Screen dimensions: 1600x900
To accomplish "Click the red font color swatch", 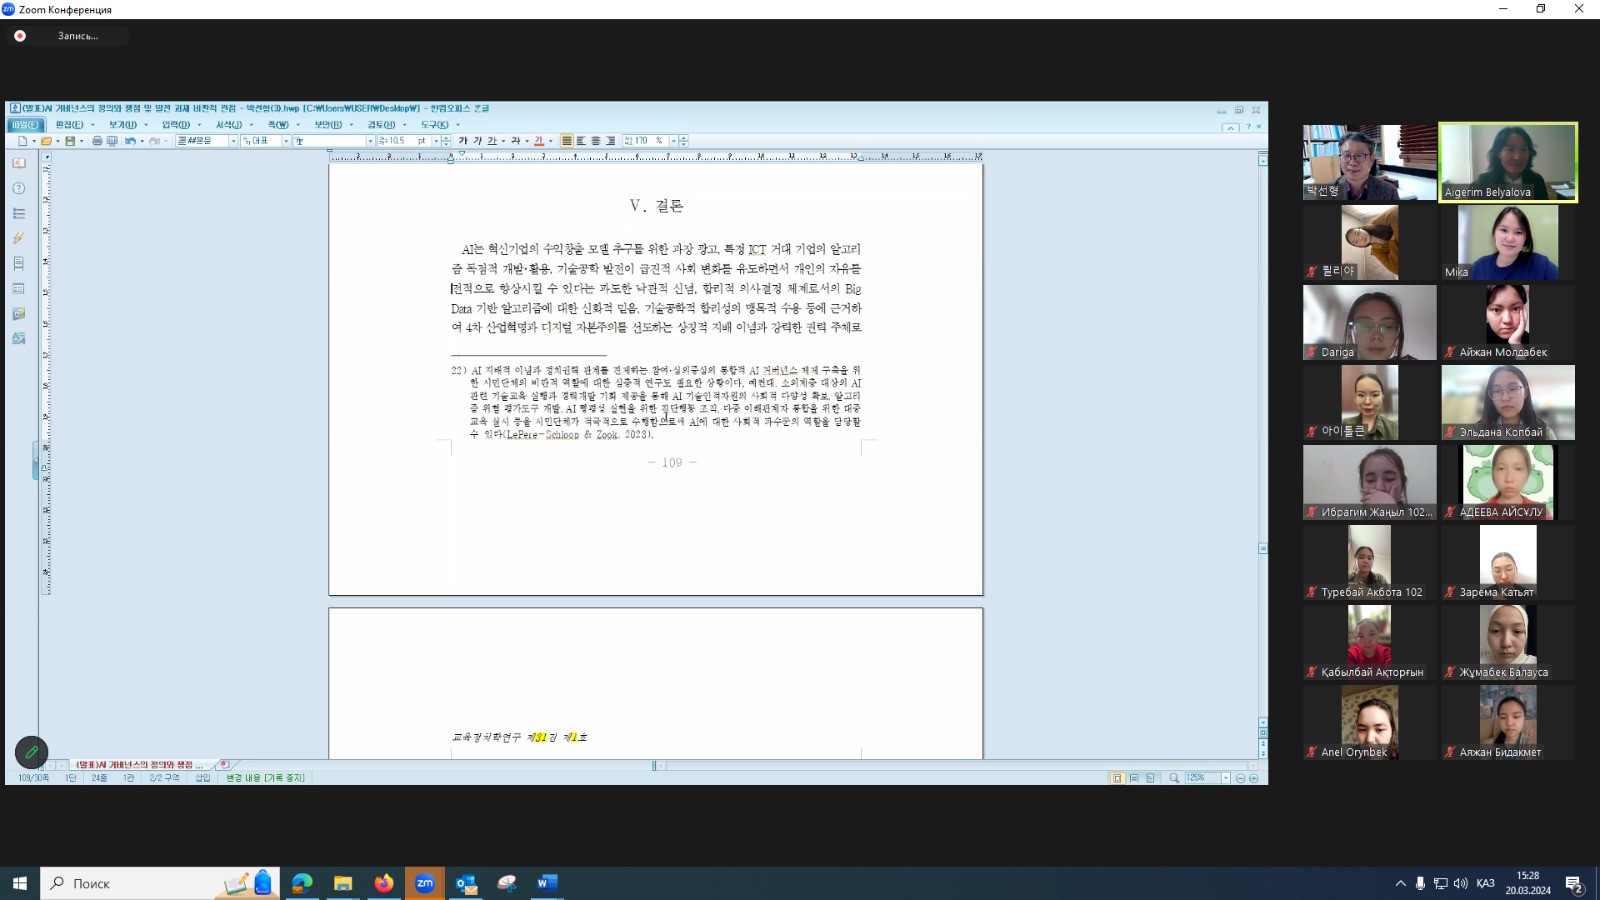I will 539,141.
